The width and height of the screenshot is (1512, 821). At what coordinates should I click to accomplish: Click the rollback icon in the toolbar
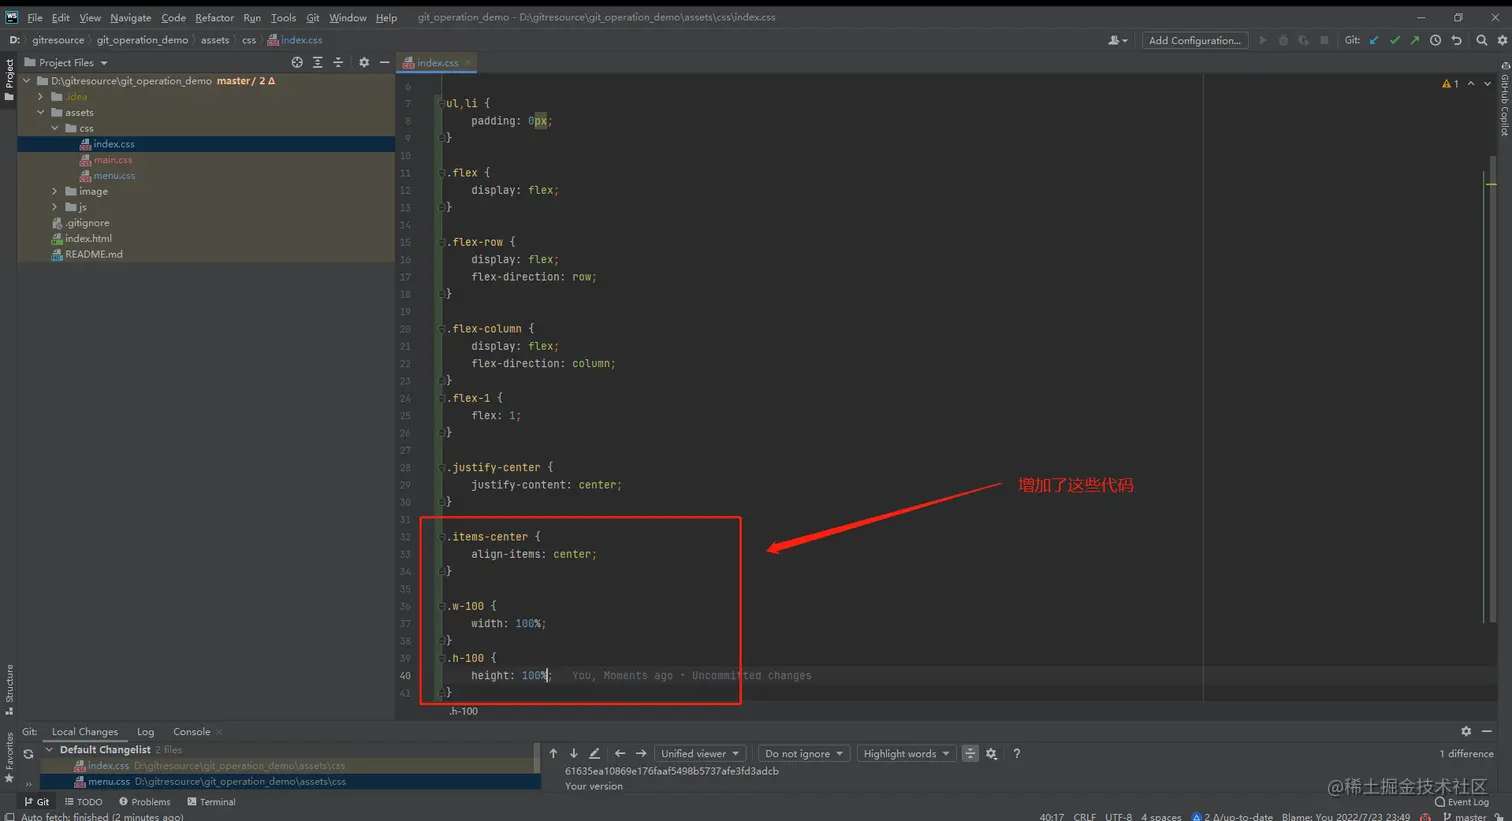1458,40
